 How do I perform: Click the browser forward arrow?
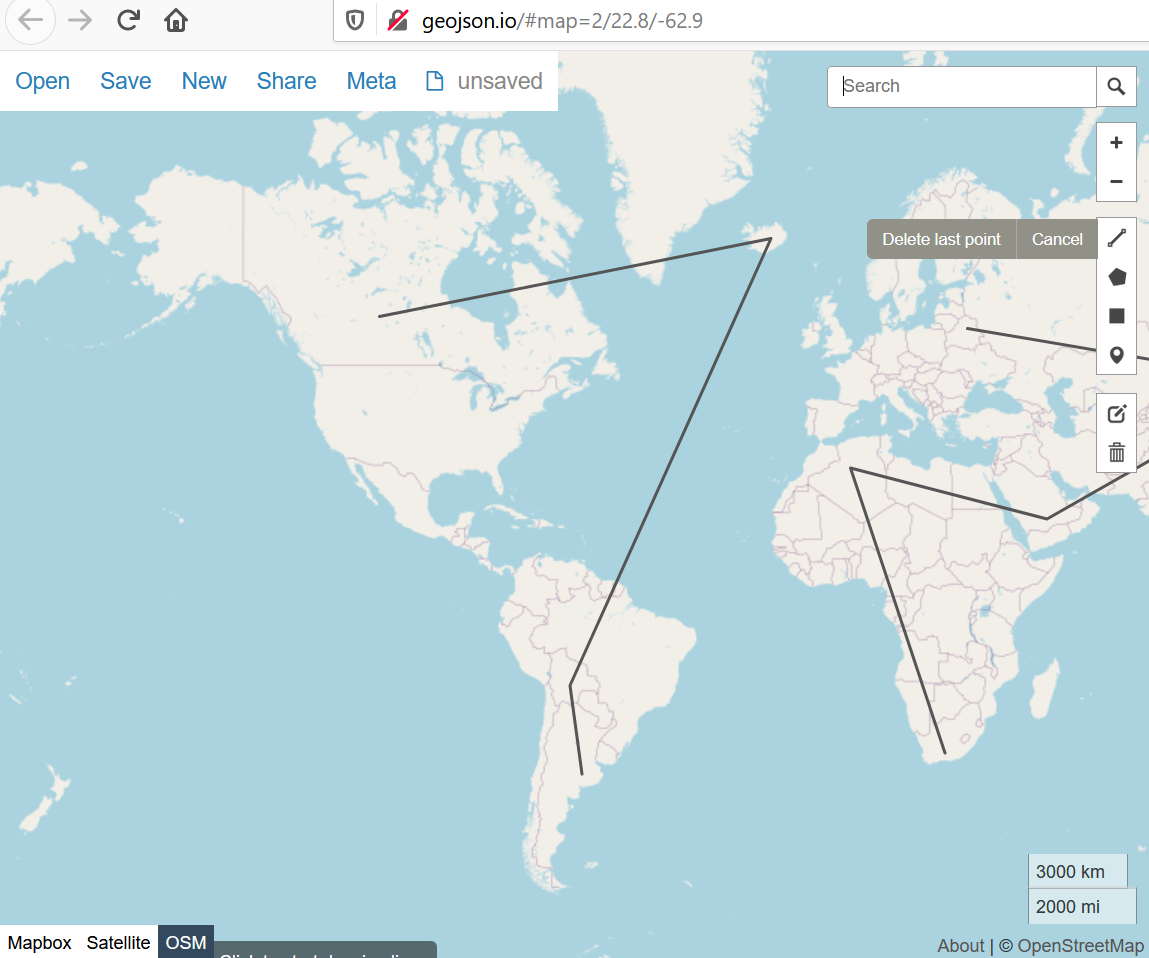tap(80, 20)
